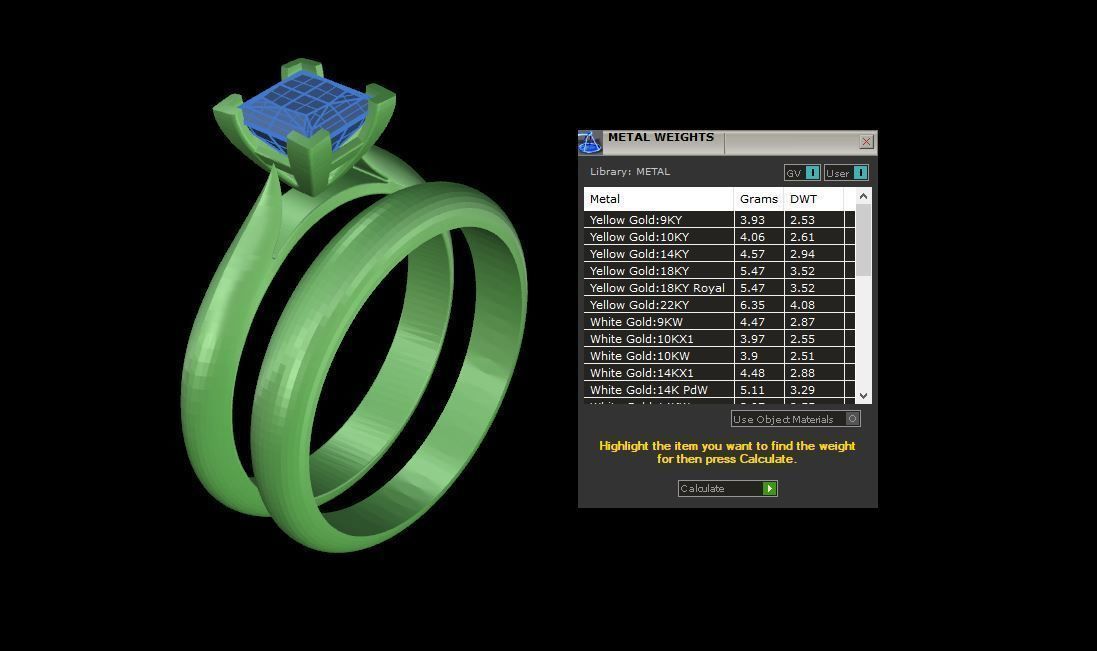This screenshot has width=1097, height=651.
Task: Click the Library: METAL label
Action: tap(630, 171)
